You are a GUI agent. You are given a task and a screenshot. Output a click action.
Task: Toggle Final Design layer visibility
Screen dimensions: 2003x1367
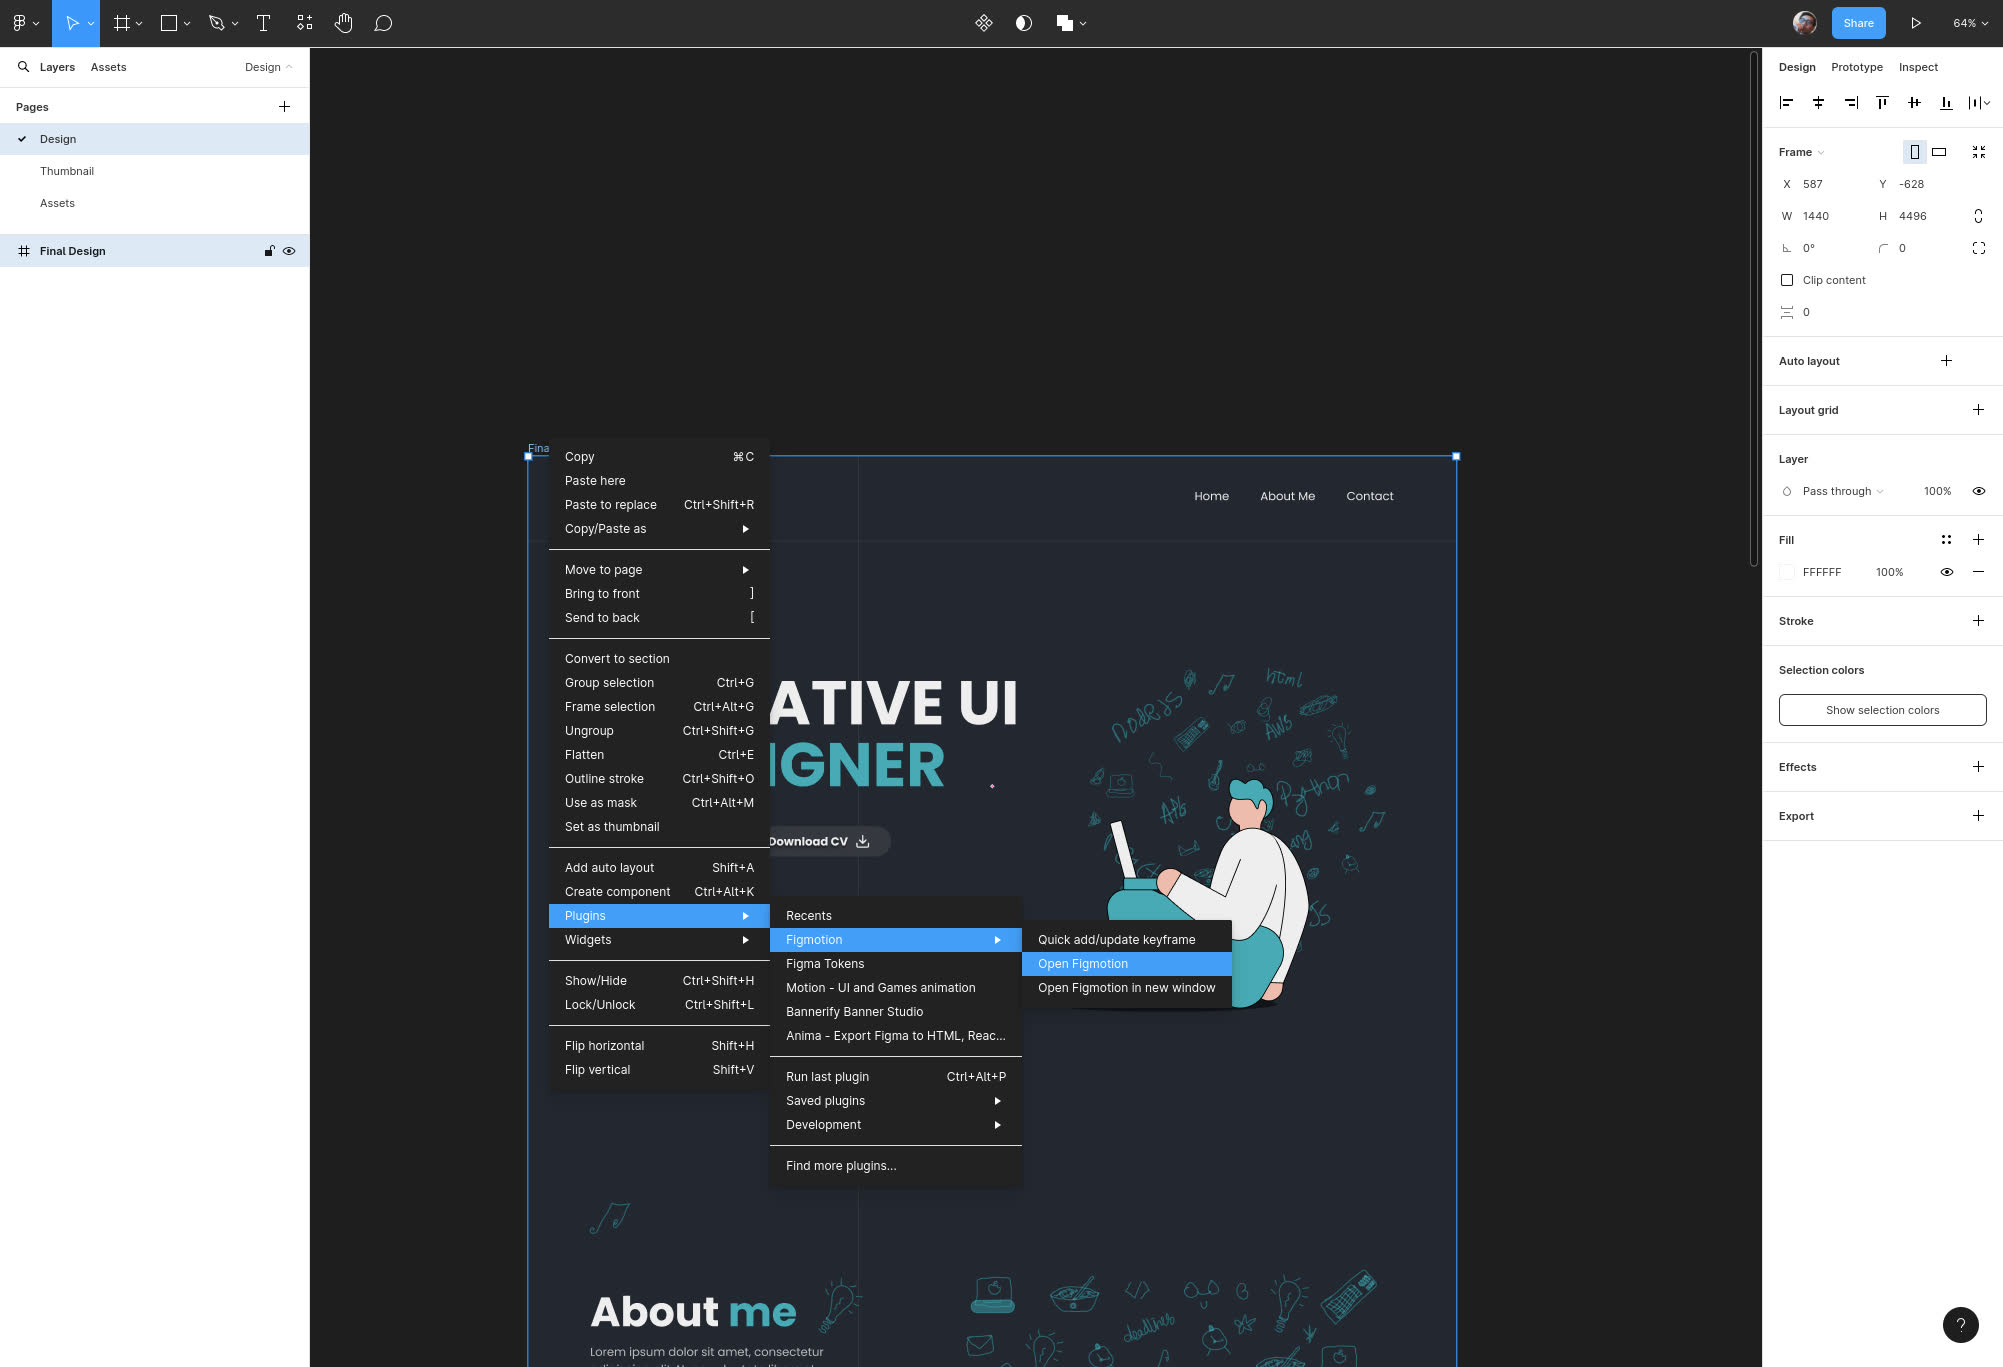coord(289,251)
